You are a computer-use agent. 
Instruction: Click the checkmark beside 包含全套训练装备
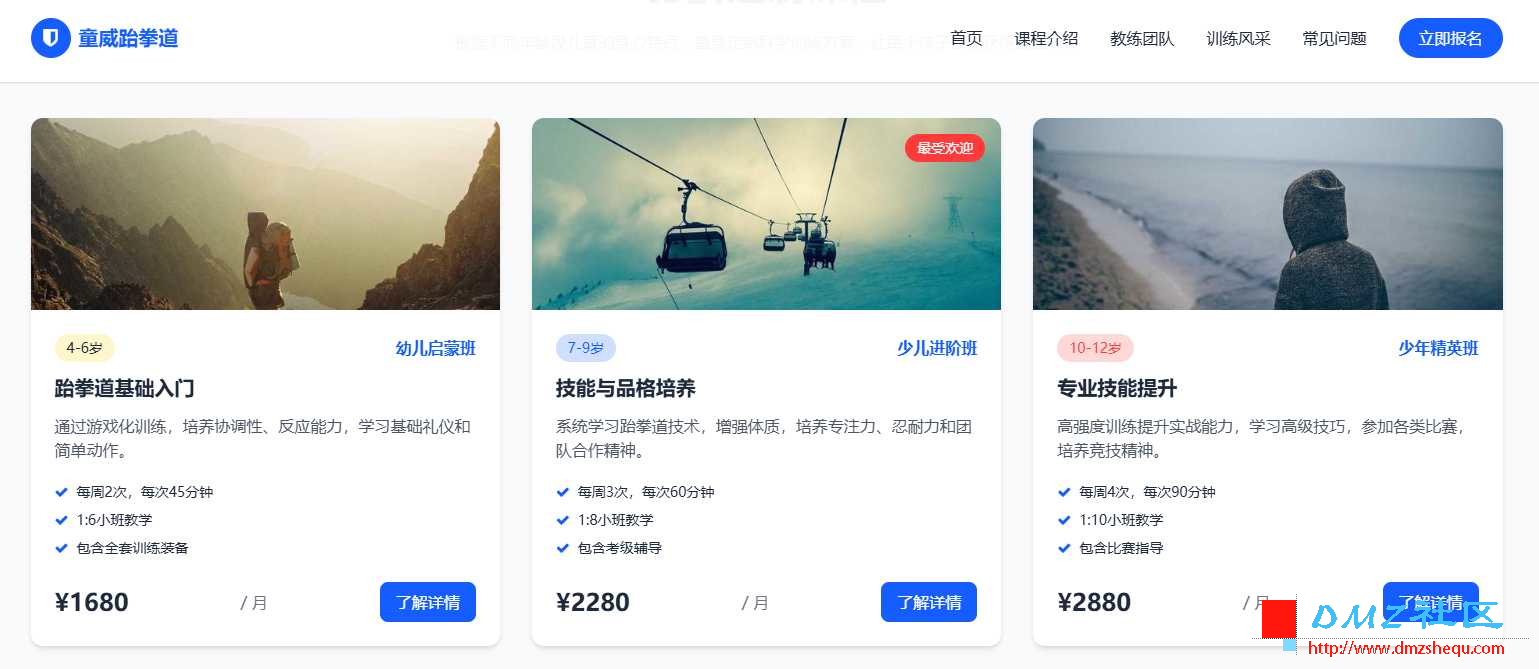[61, 548]
